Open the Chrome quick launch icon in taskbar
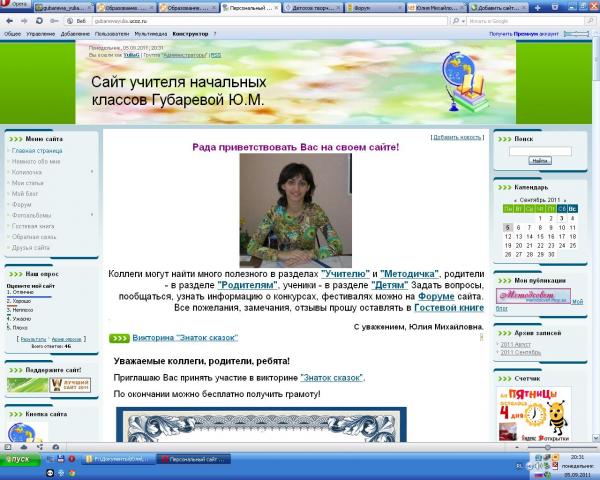The height and width of the screenshot is (480, 600). coord(72,473)
